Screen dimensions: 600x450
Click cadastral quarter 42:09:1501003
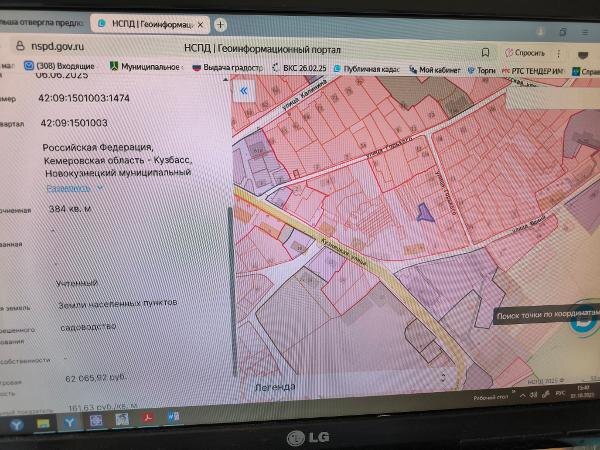[x=74, y=123]
